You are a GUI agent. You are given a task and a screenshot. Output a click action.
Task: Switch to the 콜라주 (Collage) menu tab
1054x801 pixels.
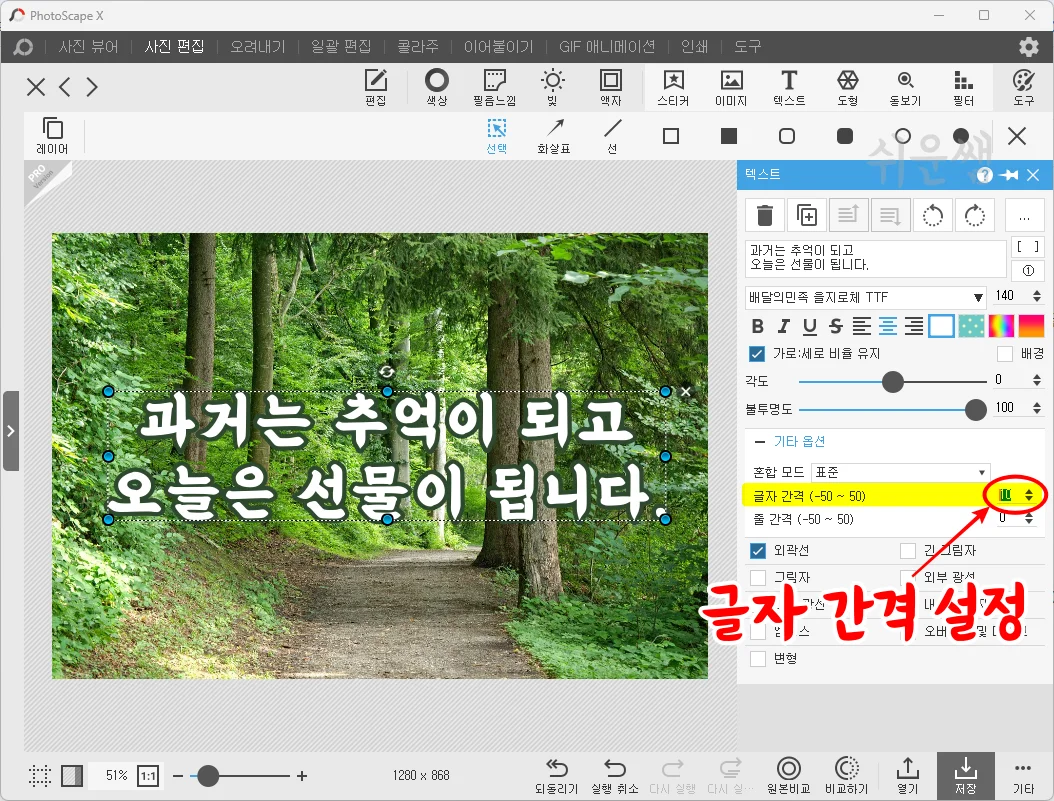[x=417, y=46]
